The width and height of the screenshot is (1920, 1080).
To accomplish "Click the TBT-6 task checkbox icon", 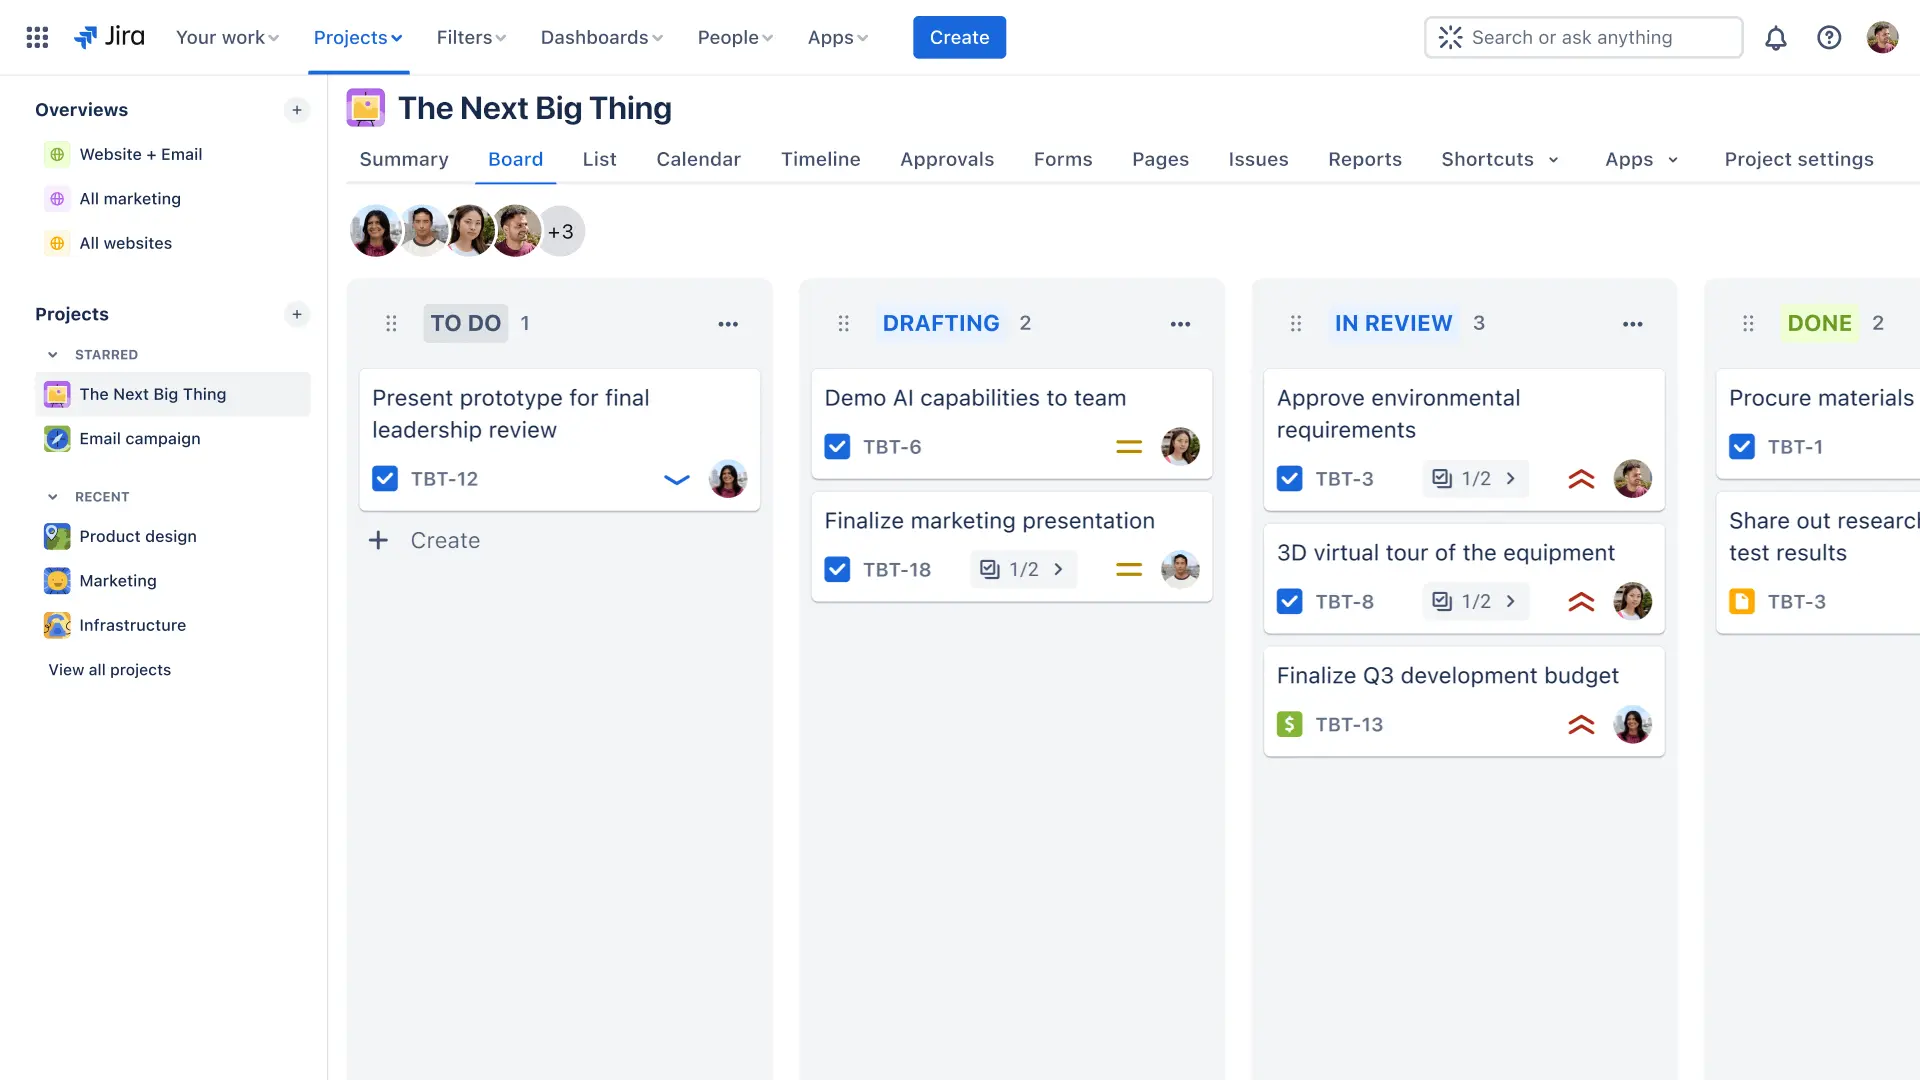I will (x=837, y=447).
